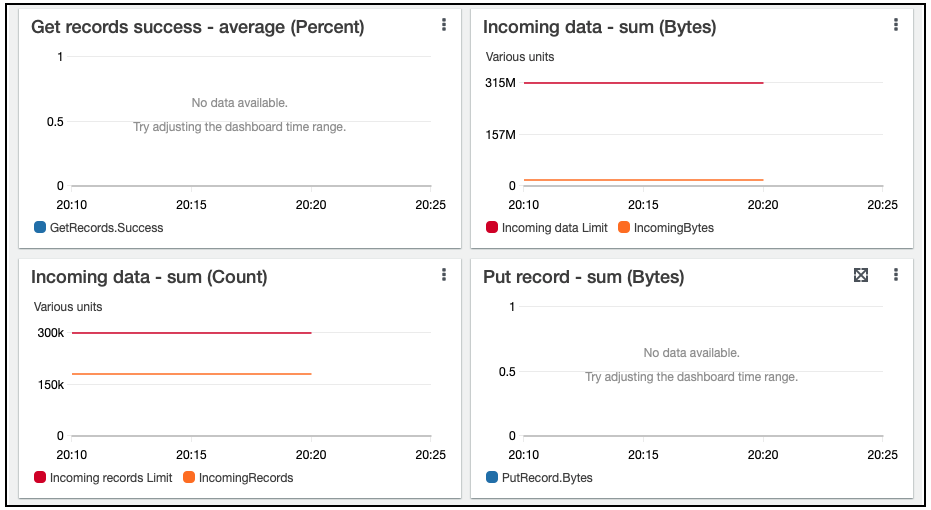Click the GetRecords.Success legend label
The height and width of the screenshot is (510, 931).
coord(106,228)
